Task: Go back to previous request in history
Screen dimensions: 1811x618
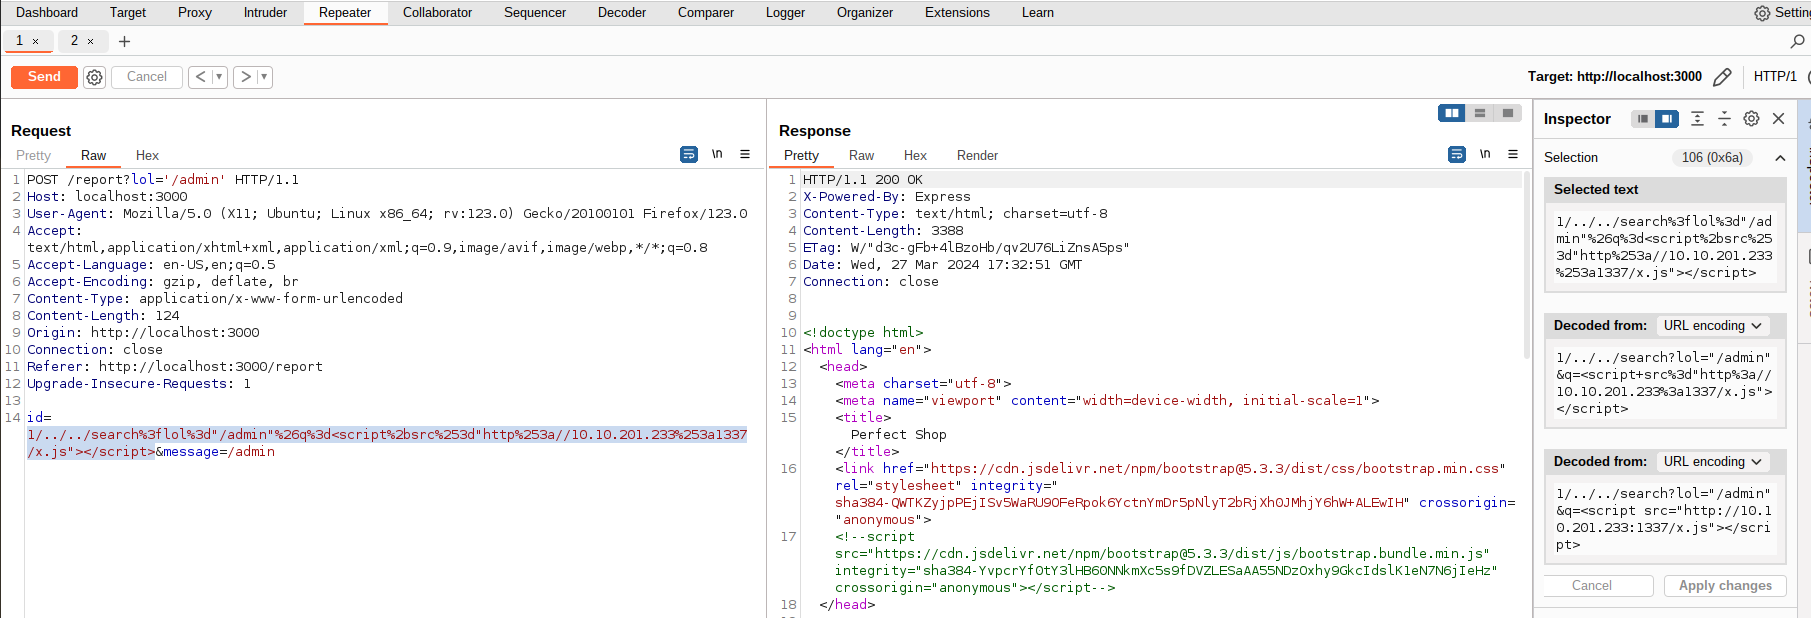Action: (x=200, y=77)
